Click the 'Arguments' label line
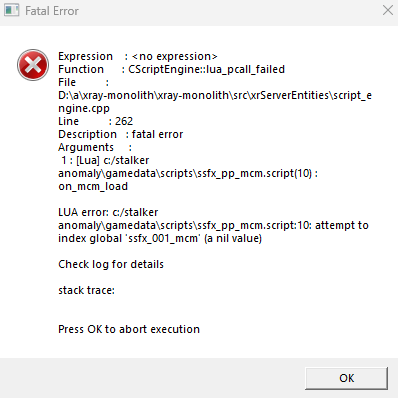 click(x=95, y=147)
